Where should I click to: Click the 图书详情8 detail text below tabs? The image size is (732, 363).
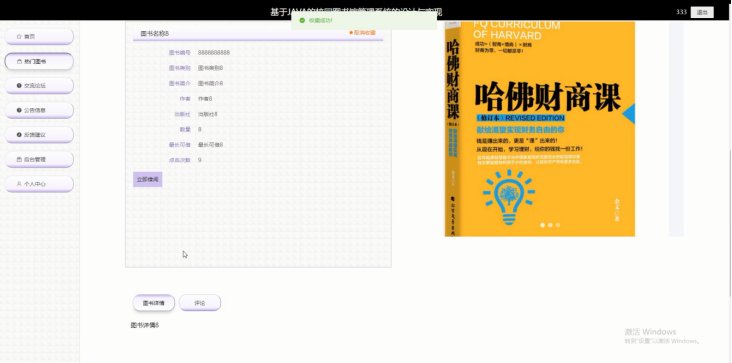click(145, 325)
